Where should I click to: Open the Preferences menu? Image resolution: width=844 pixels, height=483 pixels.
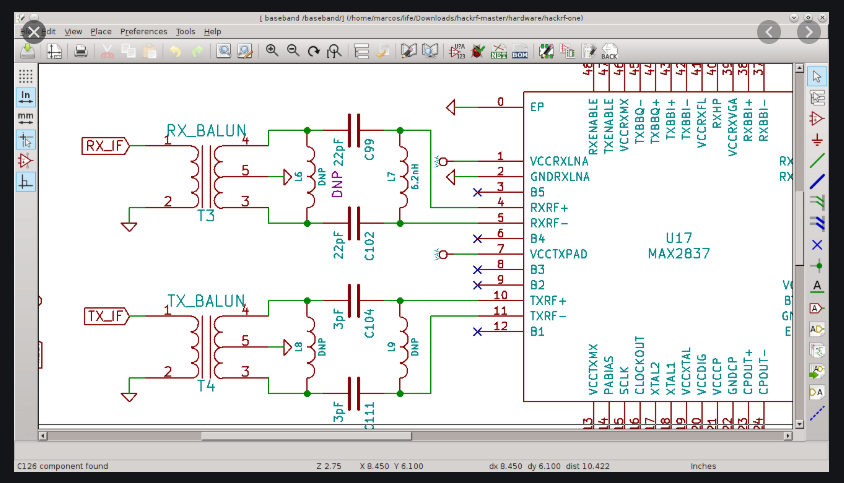coord(144,31)
